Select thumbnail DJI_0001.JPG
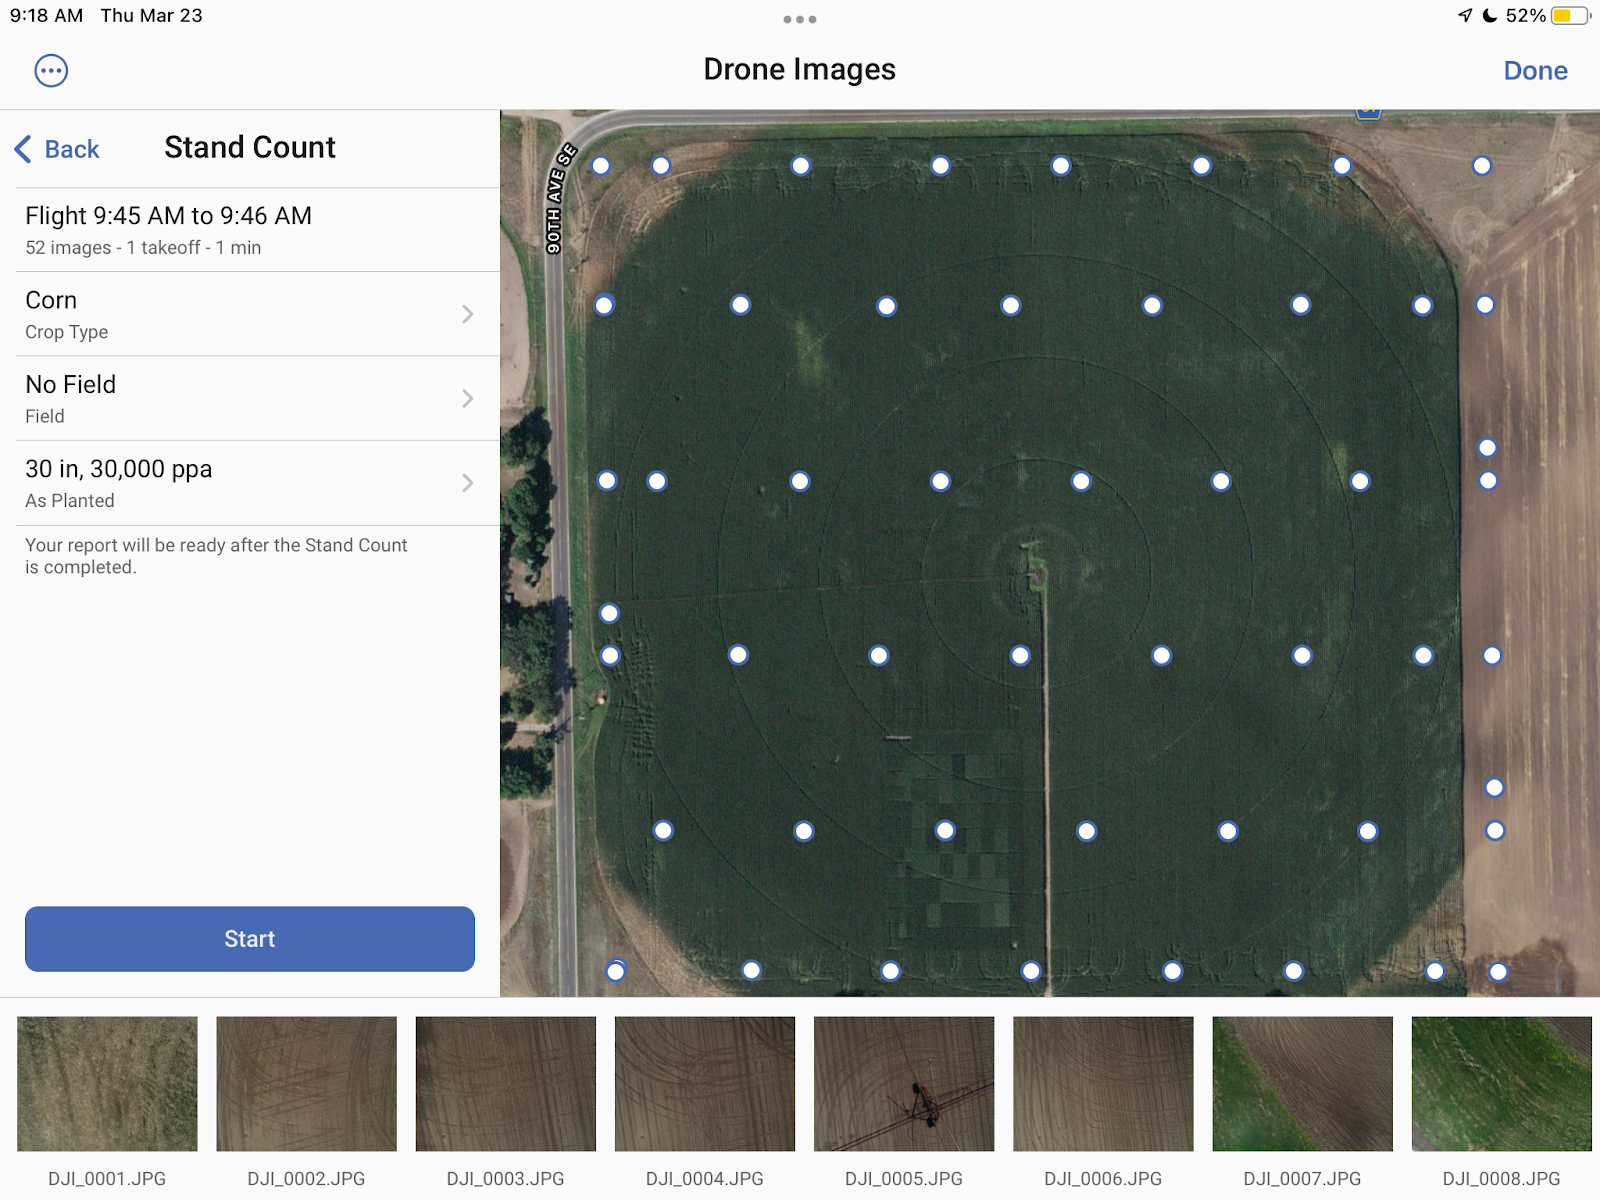The height and width of the screenshot is (1200, 1600). [107, 1084]
